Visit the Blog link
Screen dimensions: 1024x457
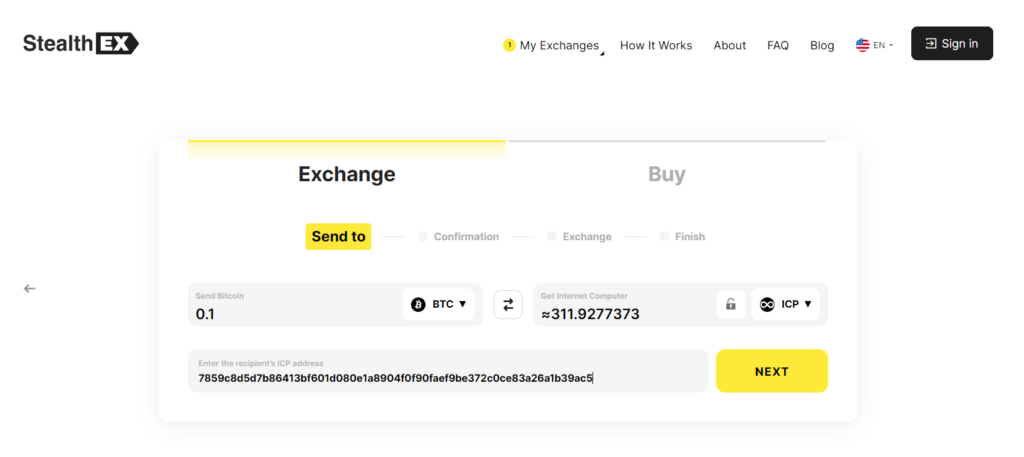(822, 45)
